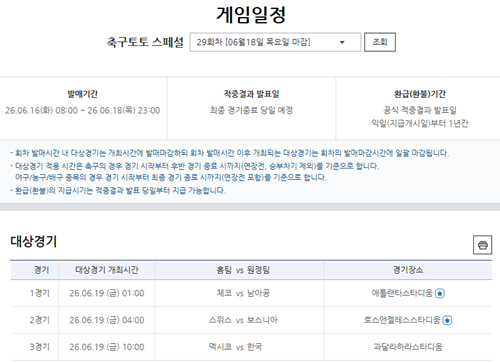Click the 축구토토 스페셜 label
Screen dimensions: 500x363
(145, 42)
